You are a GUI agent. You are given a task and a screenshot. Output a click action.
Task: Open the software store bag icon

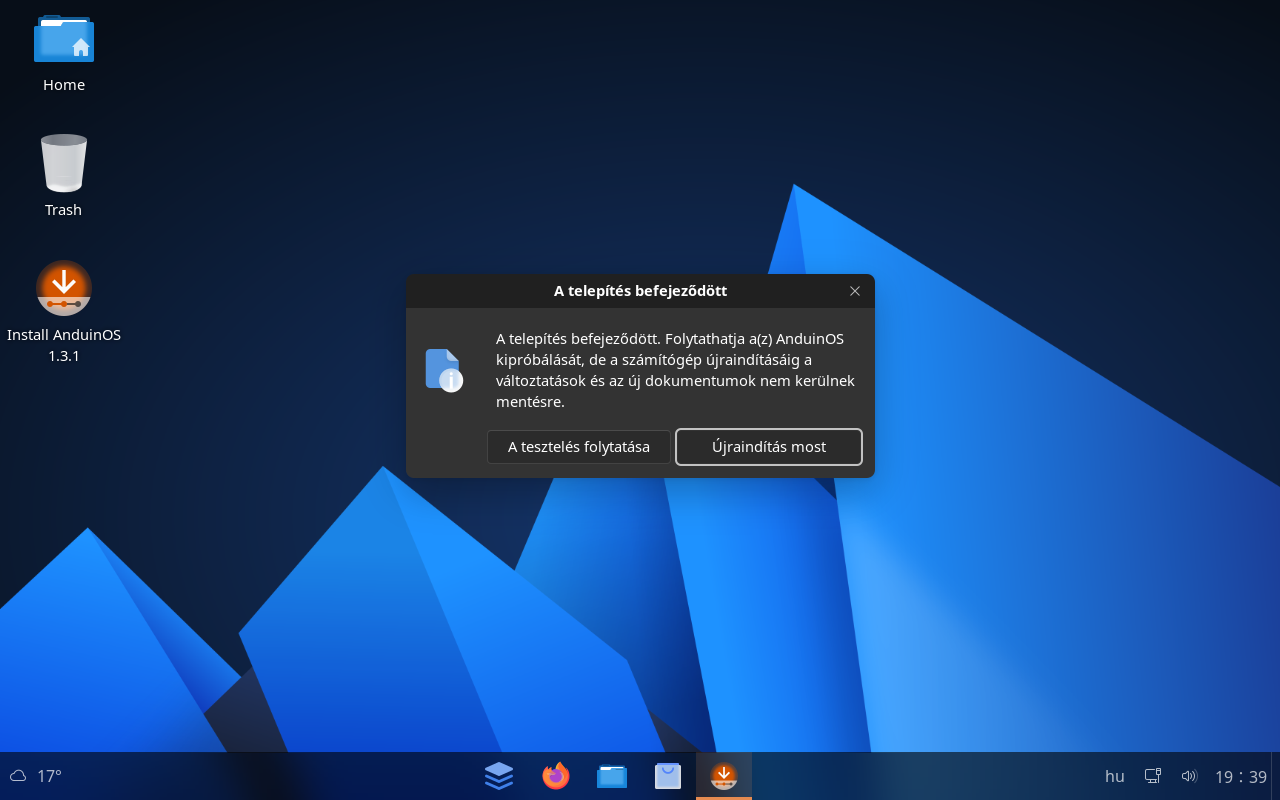pyautogui.click(x=668, y=776)
